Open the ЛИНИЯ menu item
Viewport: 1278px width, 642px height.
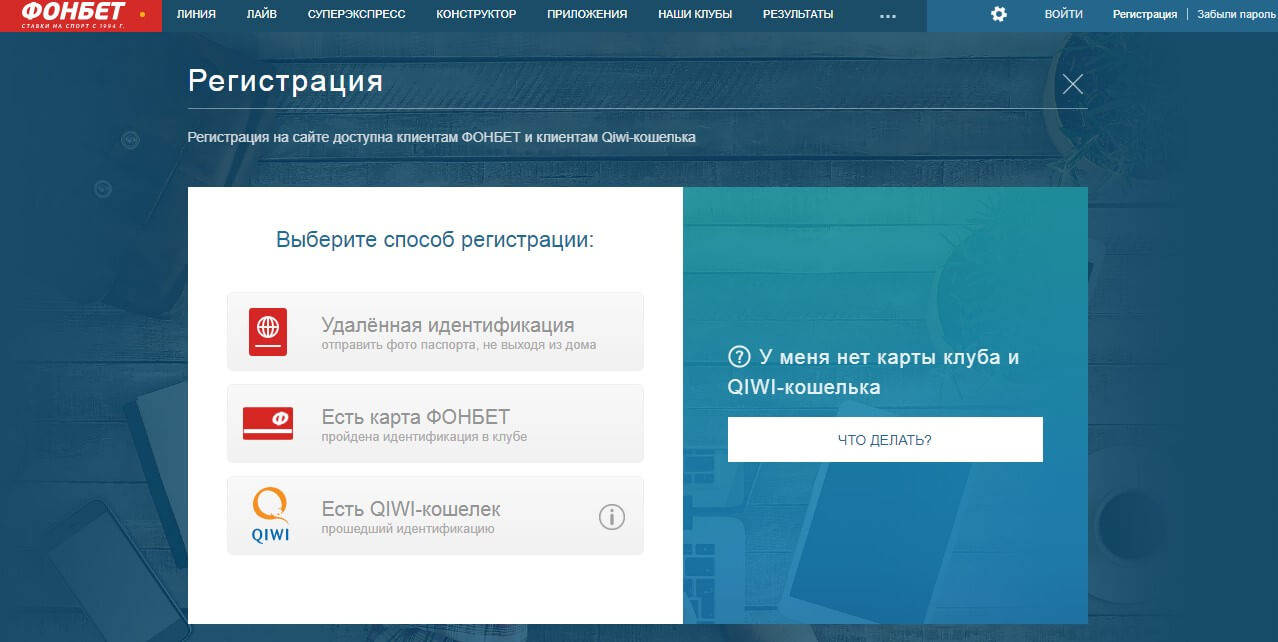196,15
